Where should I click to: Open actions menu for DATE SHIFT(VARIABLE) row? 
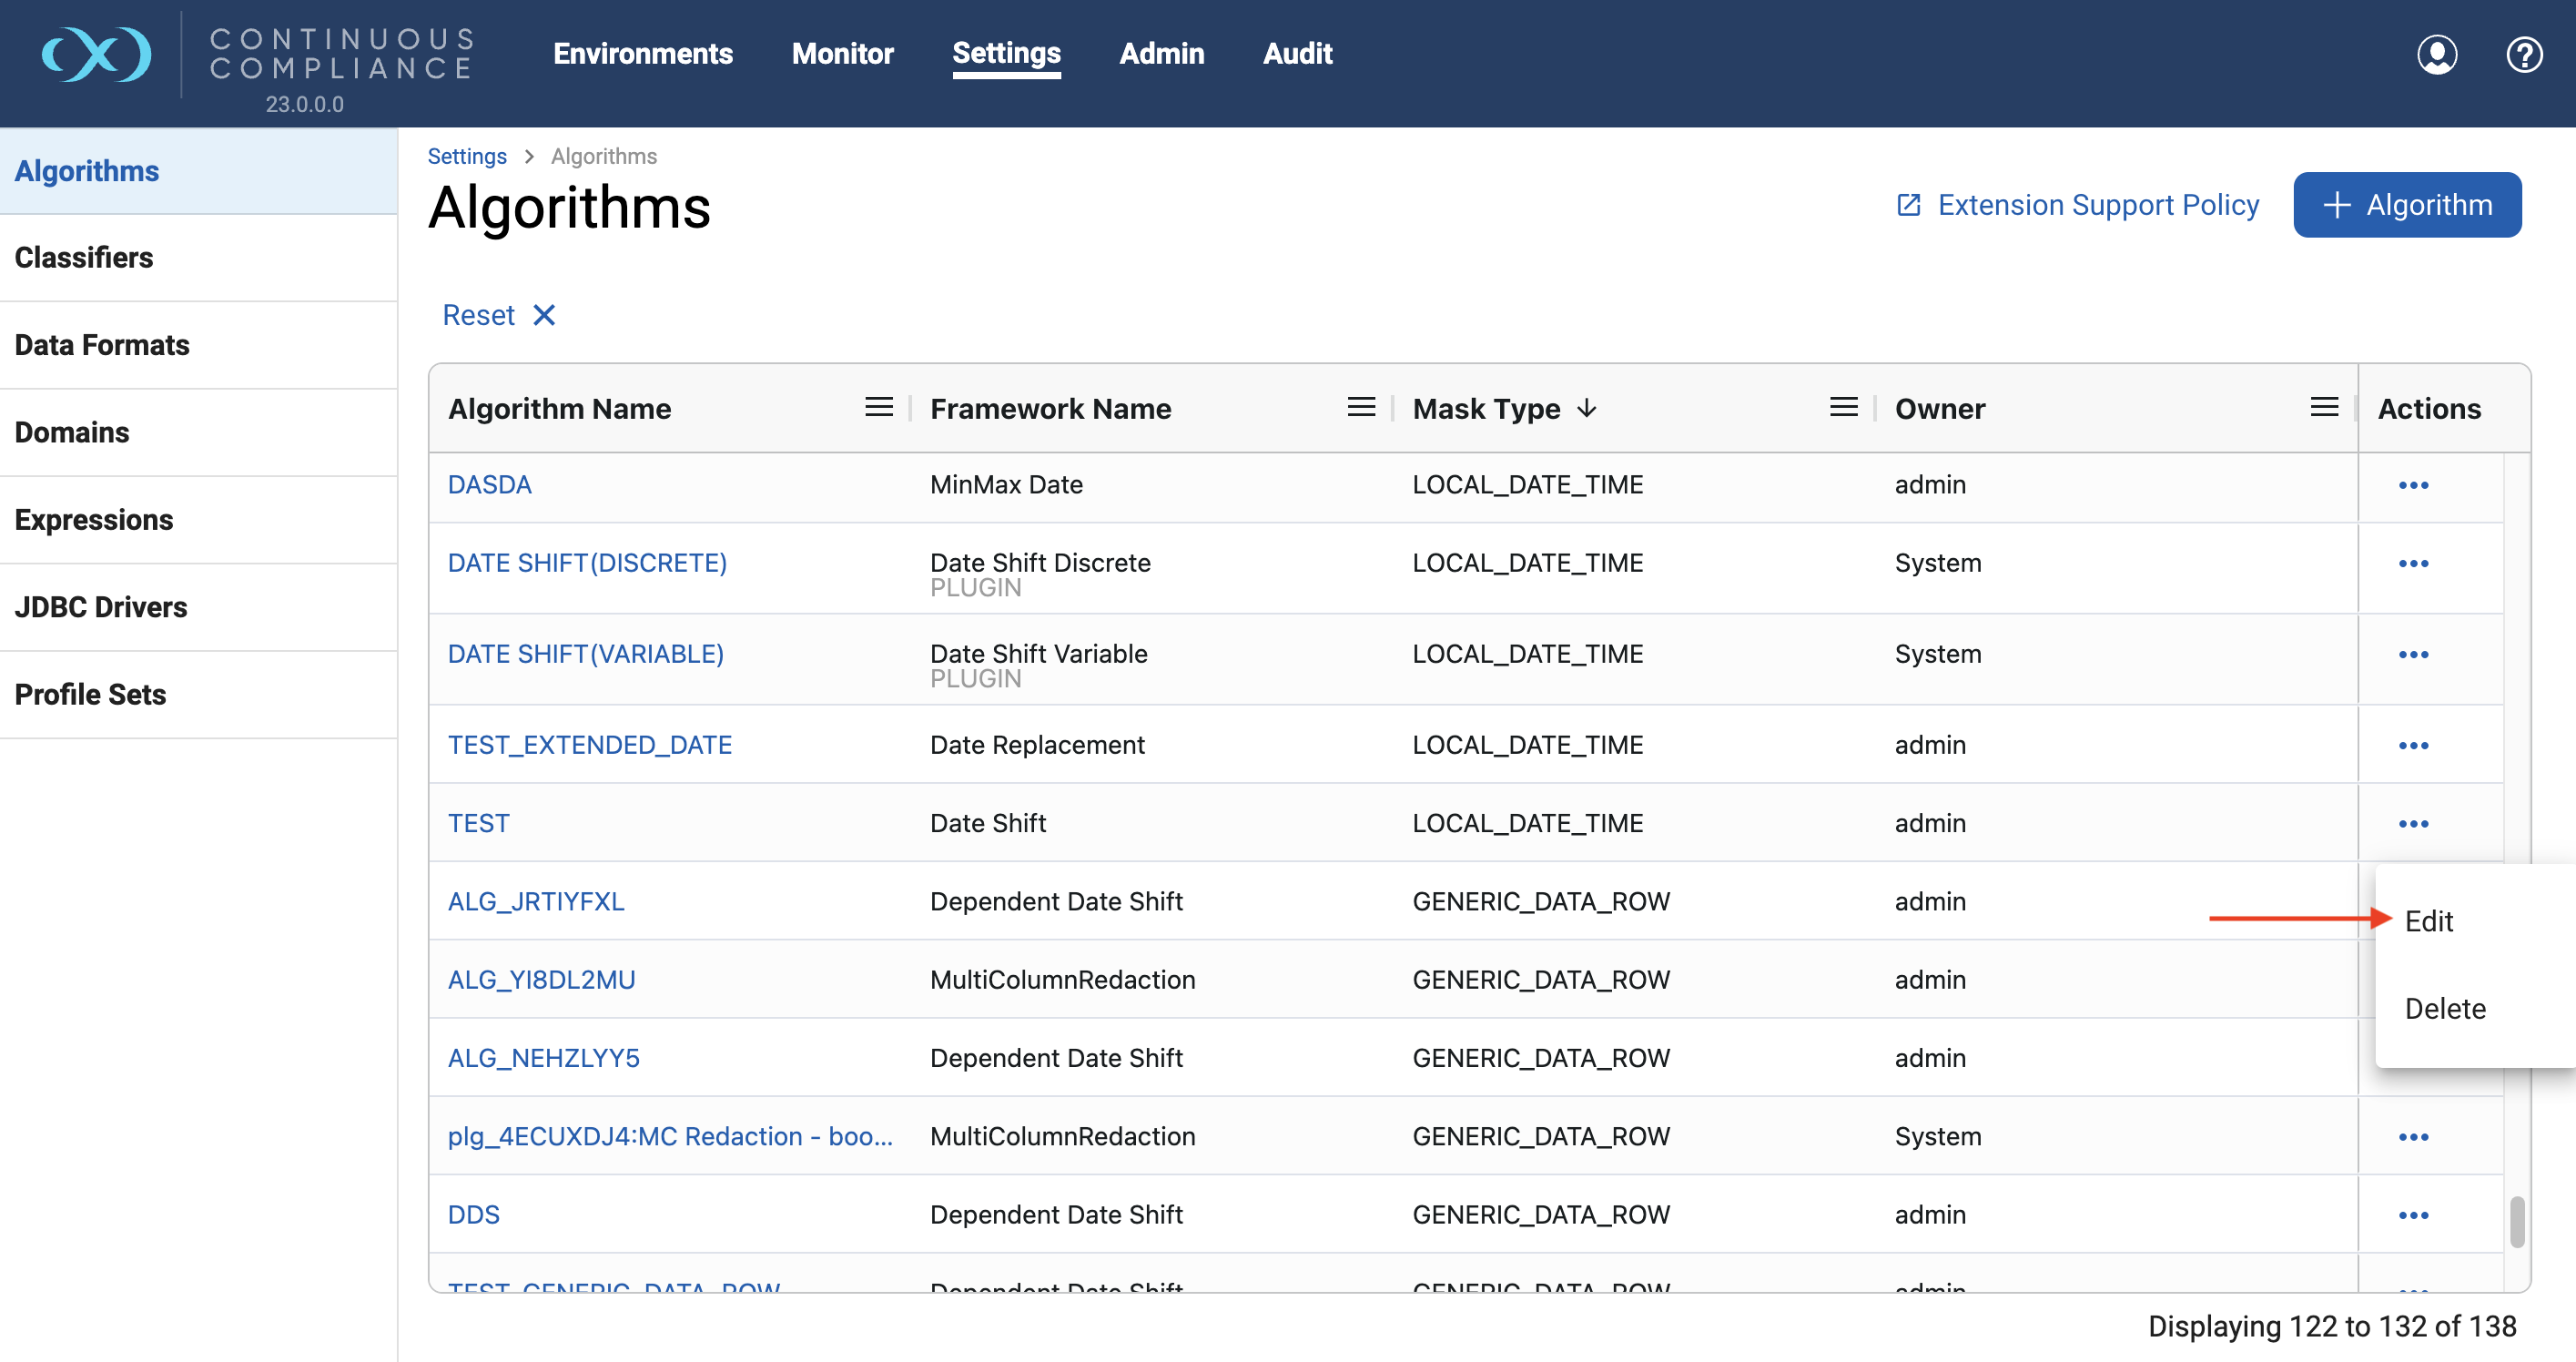[2412, 655]
